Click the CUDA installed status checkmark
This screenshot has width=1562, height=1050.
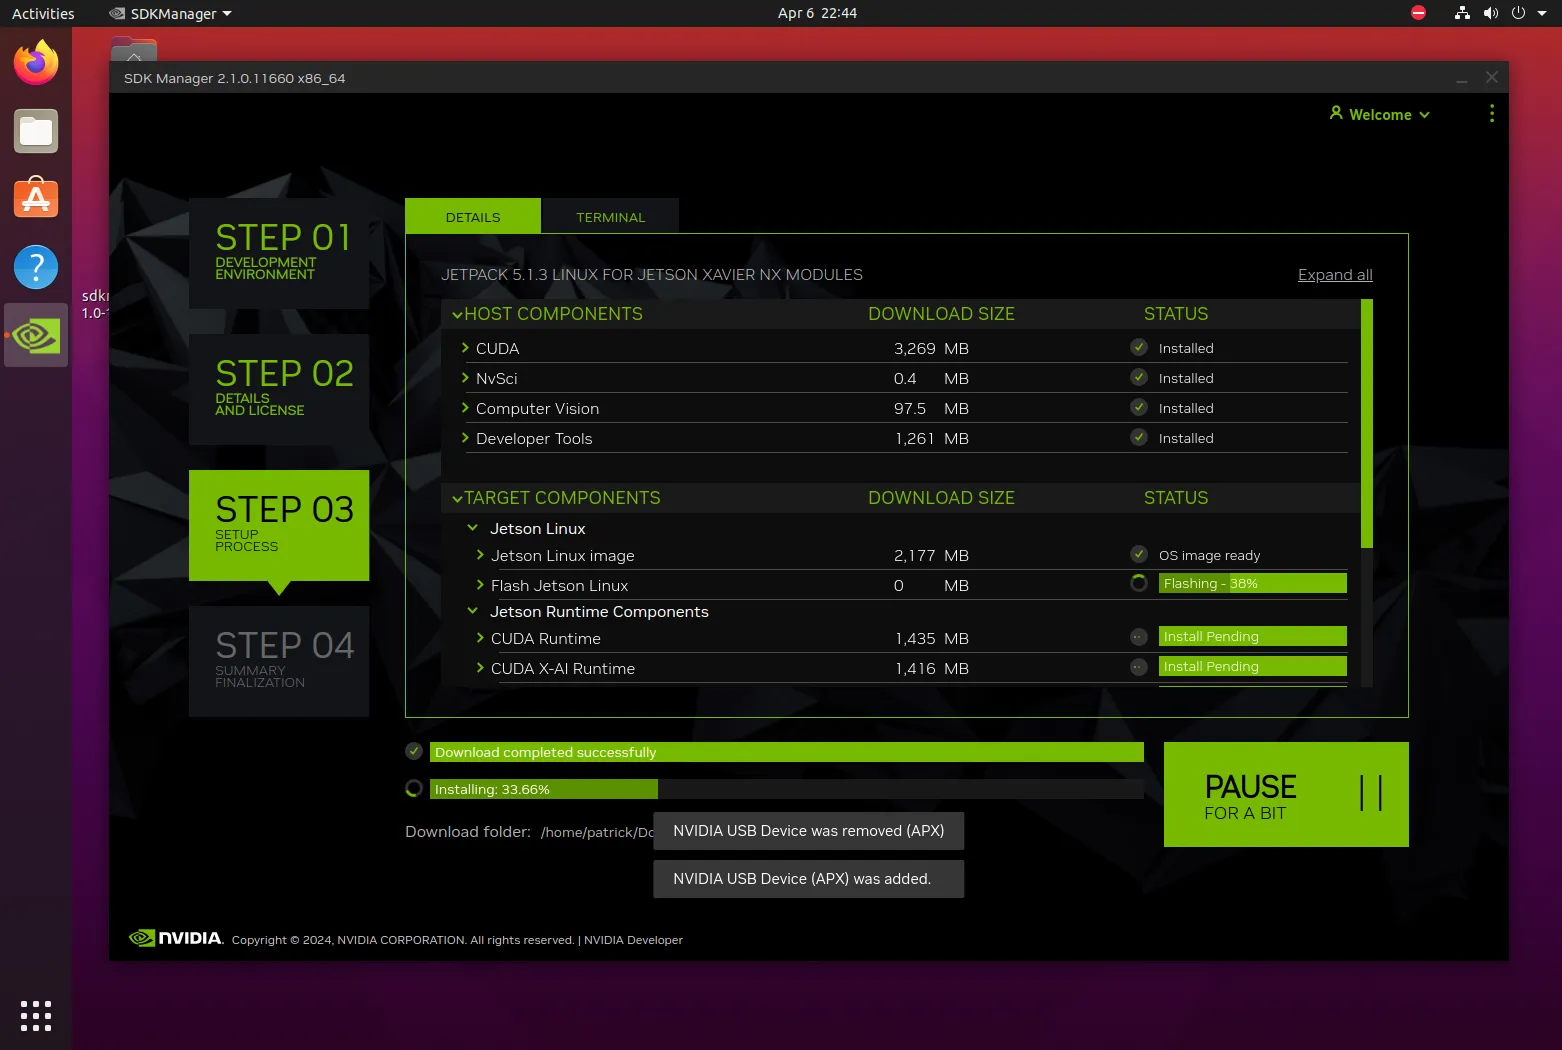point(1139,347)
